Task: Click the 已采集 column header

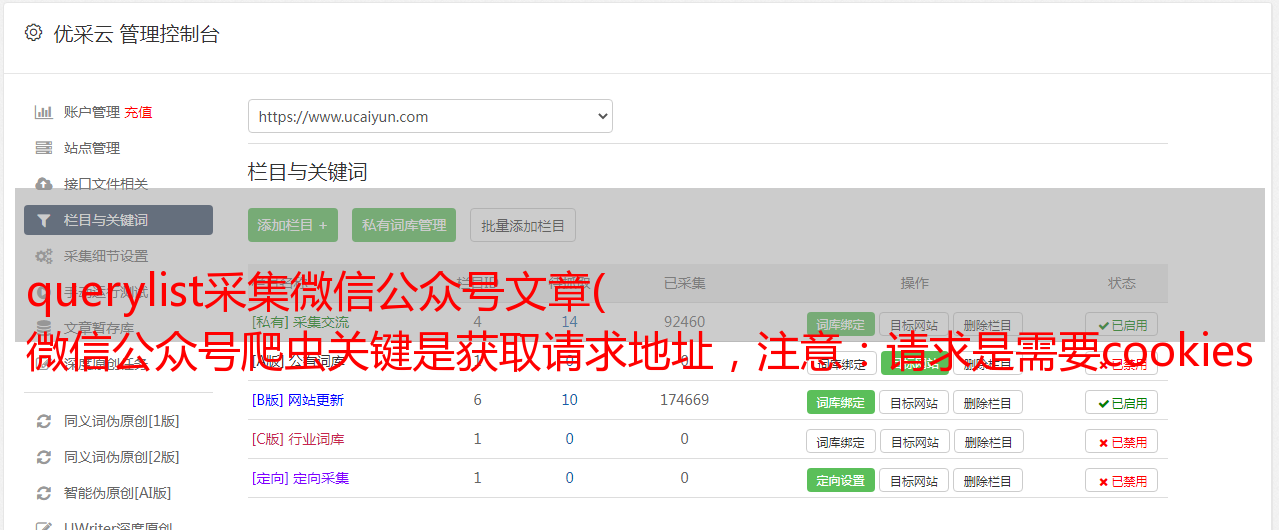Action: pos(684,283)
